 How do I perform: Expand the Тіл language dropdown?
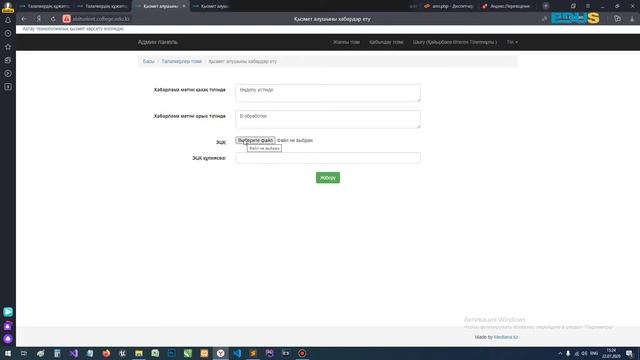512,42
